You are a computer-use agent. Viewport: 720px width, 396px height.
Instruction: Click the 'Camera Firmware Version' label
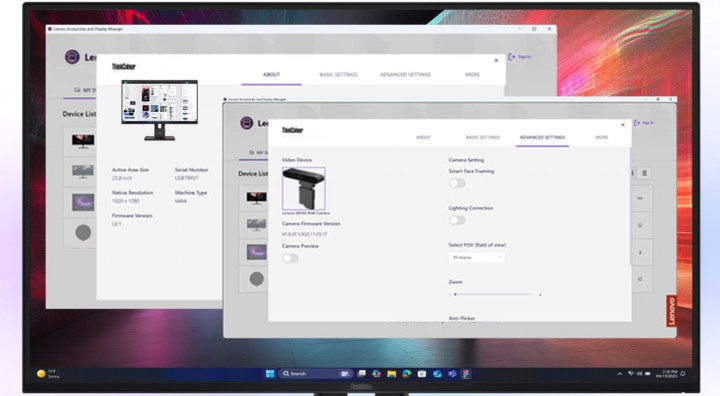[311, 224]
